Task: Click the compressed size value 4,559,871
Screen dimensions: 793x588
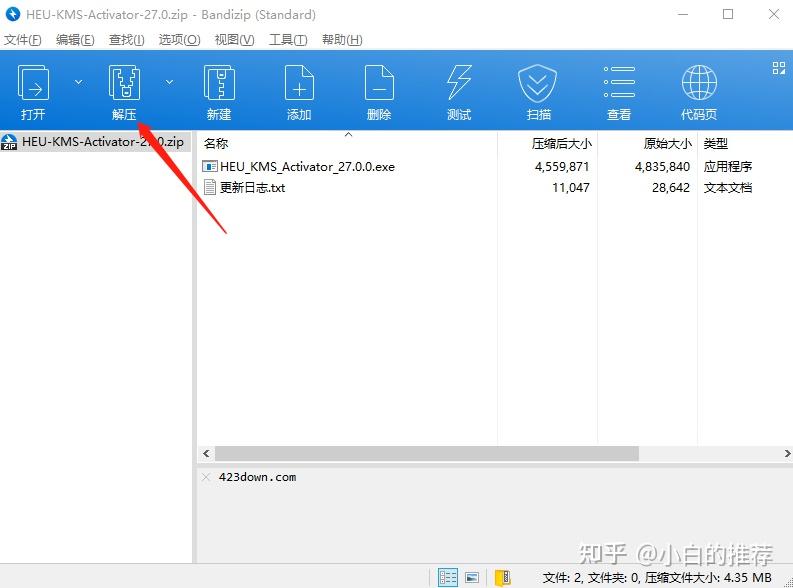Action: 562,166
